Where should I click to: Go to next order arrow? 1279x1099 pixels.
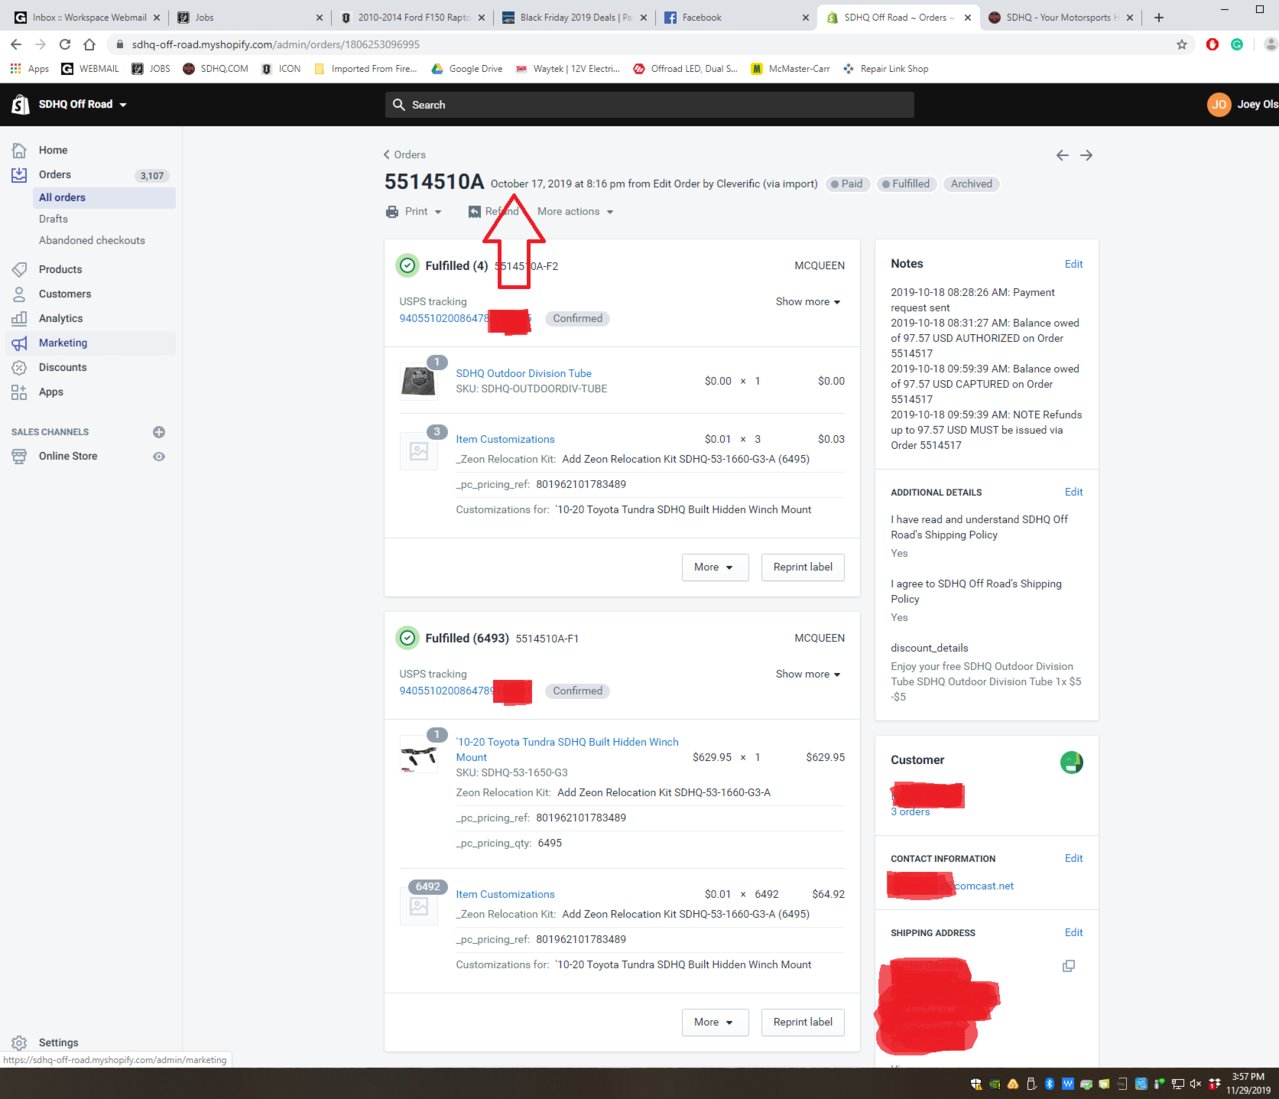pos(1086,155)
